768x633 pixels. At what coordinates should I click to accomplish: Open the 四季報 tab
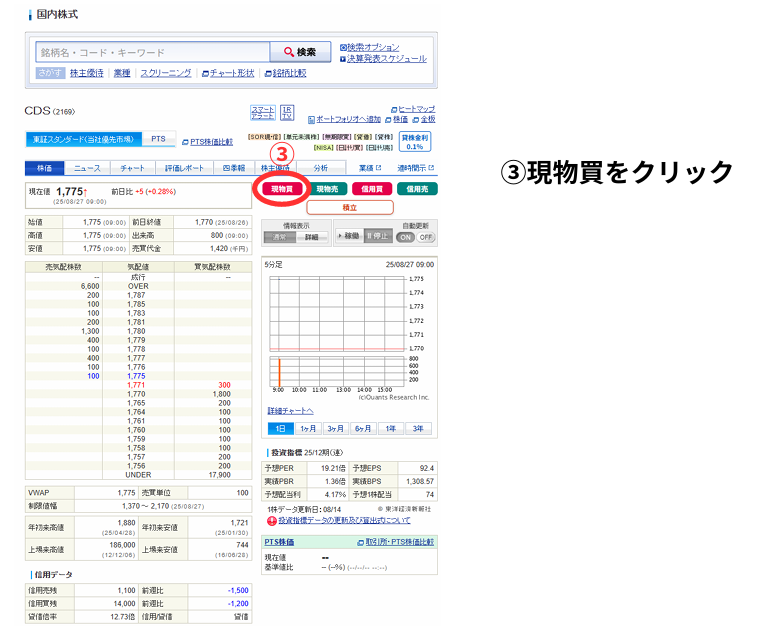[234, 169]
